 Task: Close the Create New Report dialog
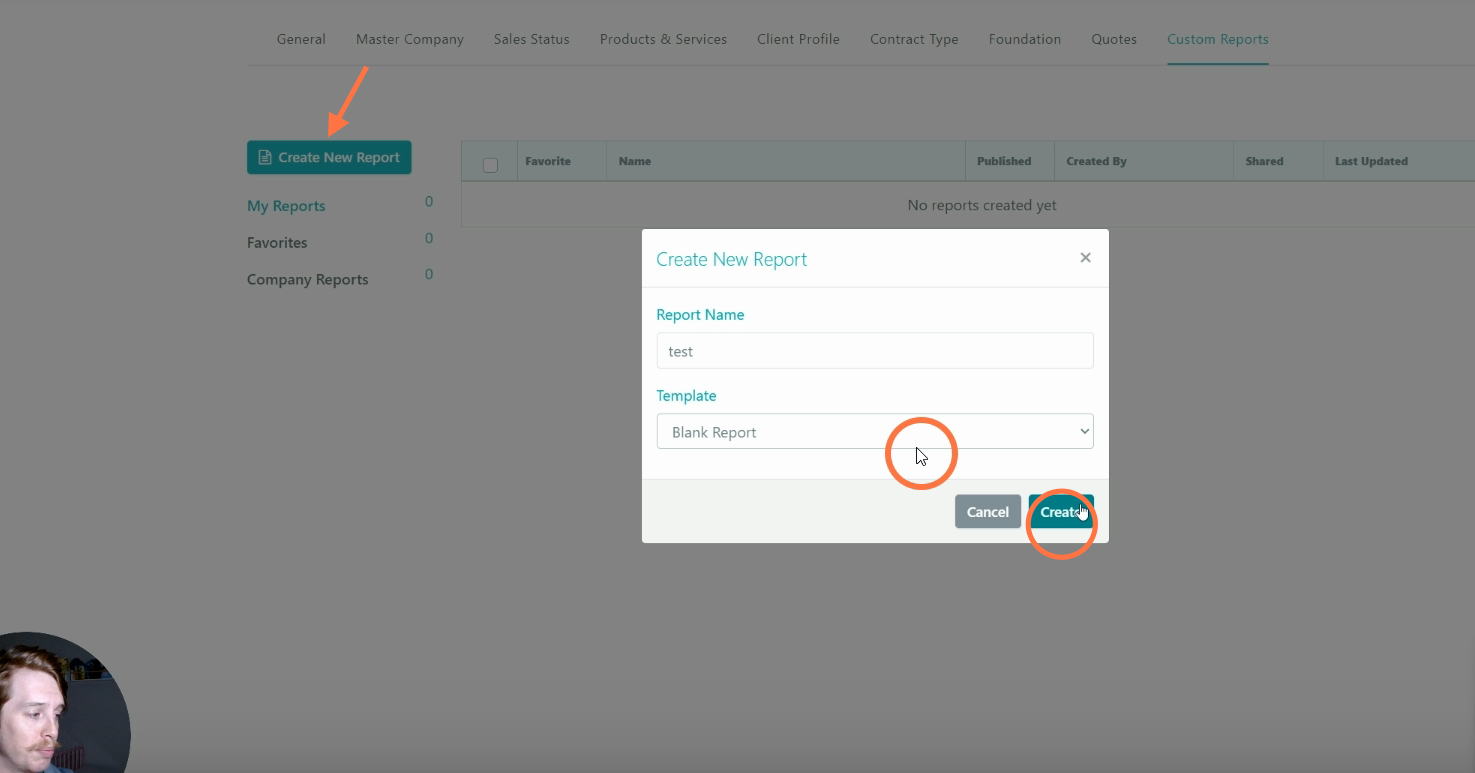point(1085,258)
